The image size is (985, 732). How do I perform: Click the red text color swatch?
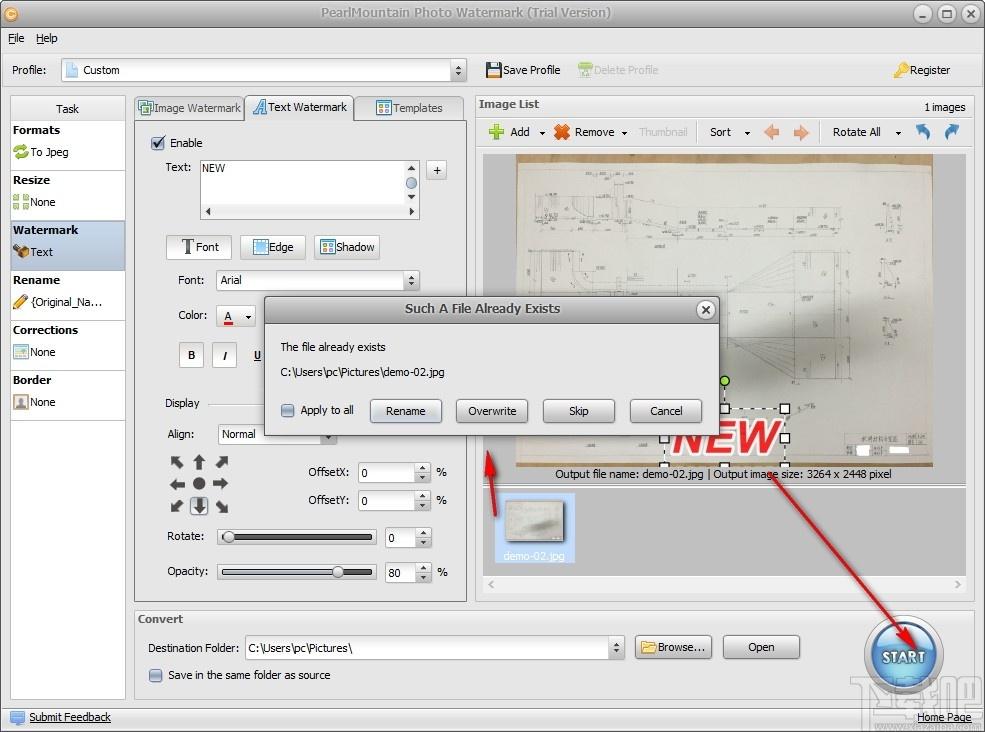[228, 316]
